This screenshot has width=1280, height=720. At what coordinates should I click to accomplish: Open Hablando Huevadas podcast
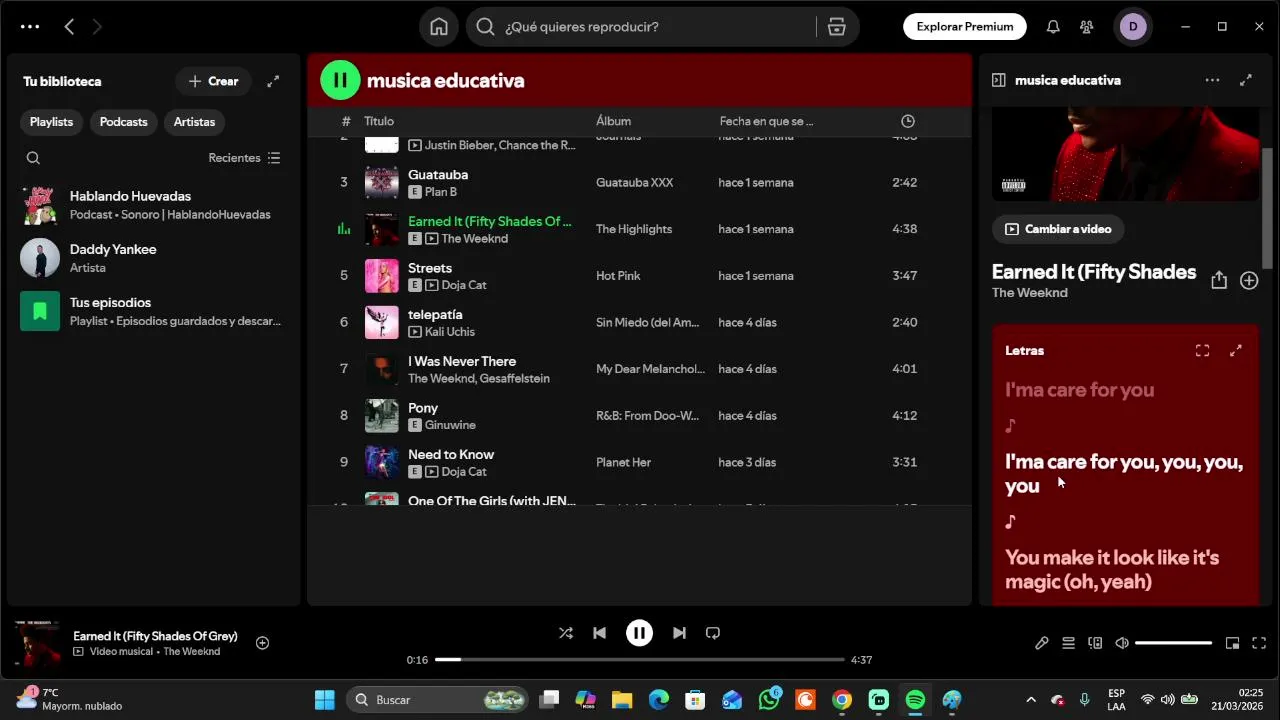click(153, 204)
